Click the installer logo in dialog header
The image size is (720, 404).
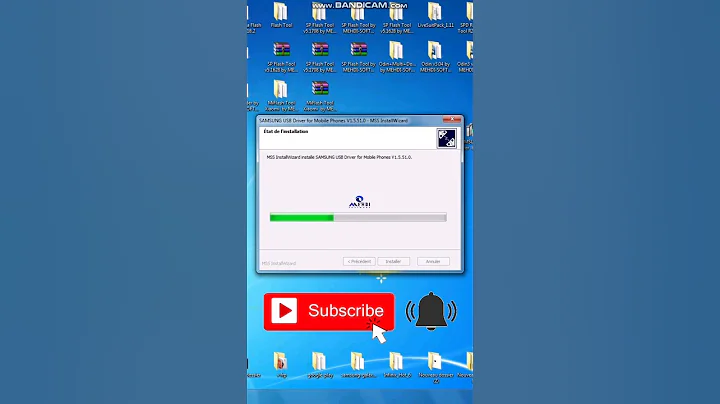(446, 138)
